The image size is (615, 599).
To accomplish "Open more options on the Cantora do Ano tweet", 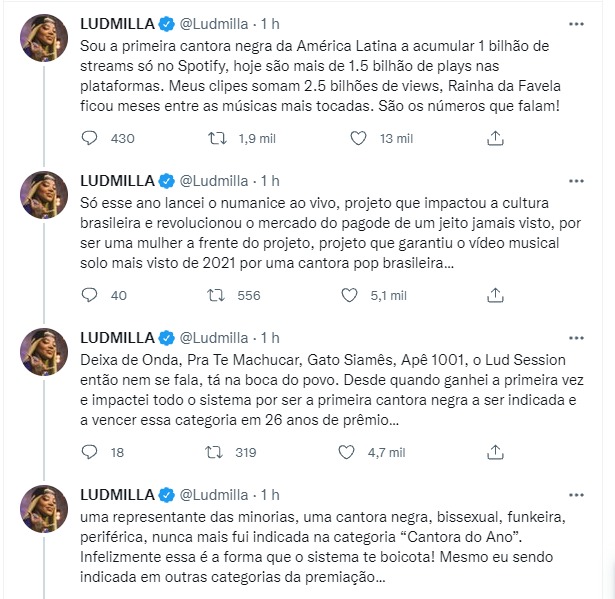I will click(576, 494).
